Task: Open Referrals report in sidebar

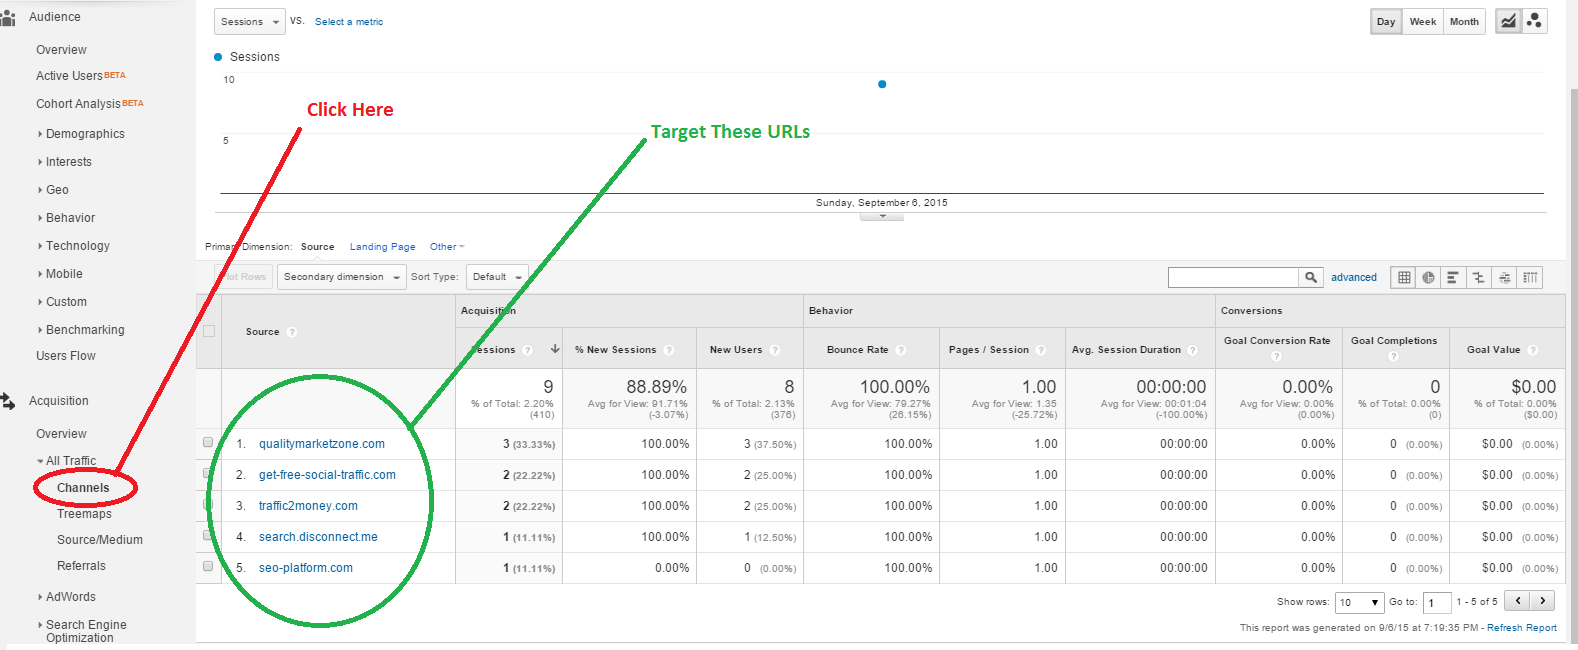Action: point(81,566)
